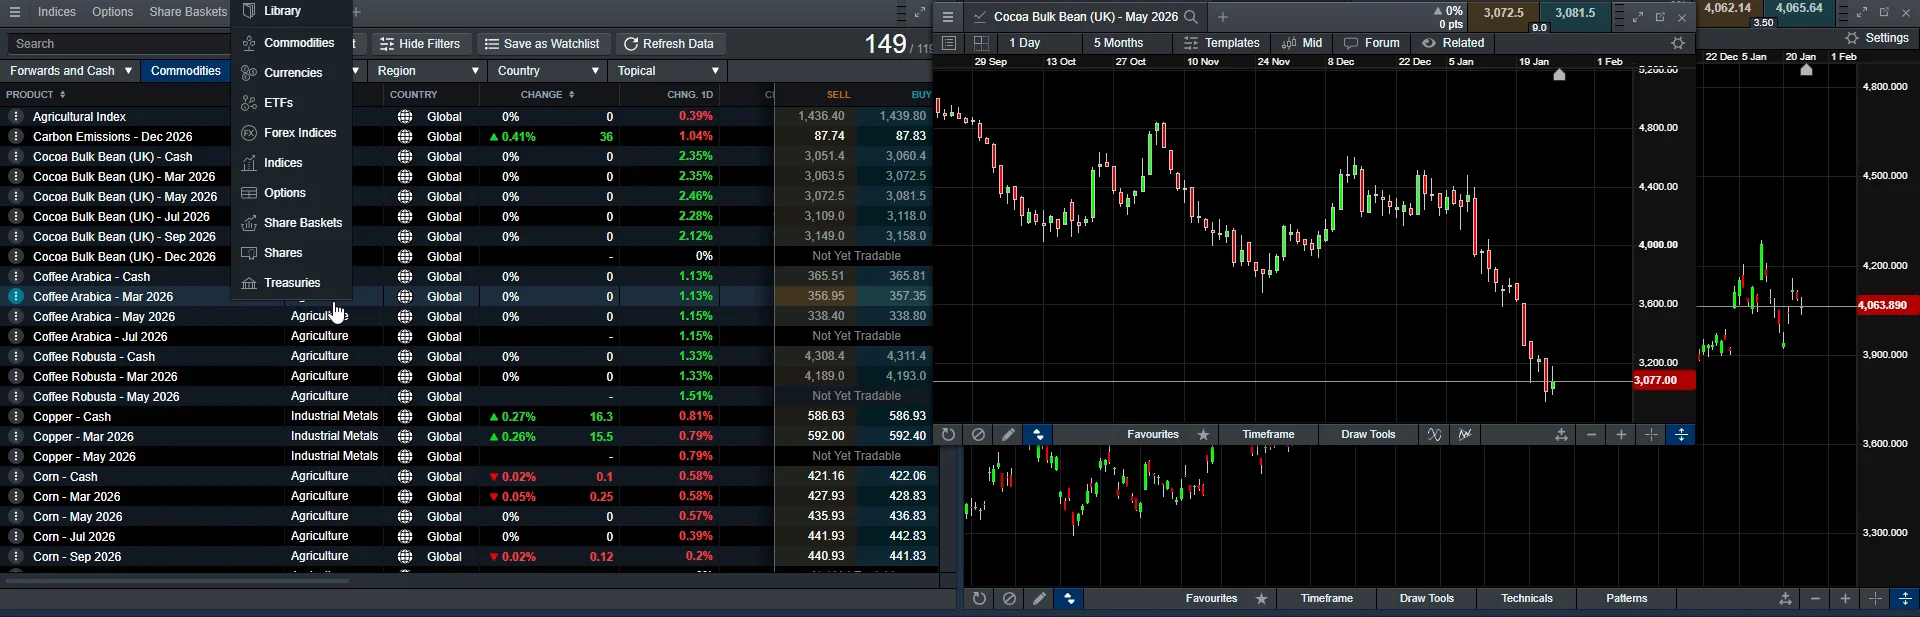Open options menu for Copper - Cash row
Image resolution: width=1920 pixels, height=617 pixels.
click(x=16, y=417)
